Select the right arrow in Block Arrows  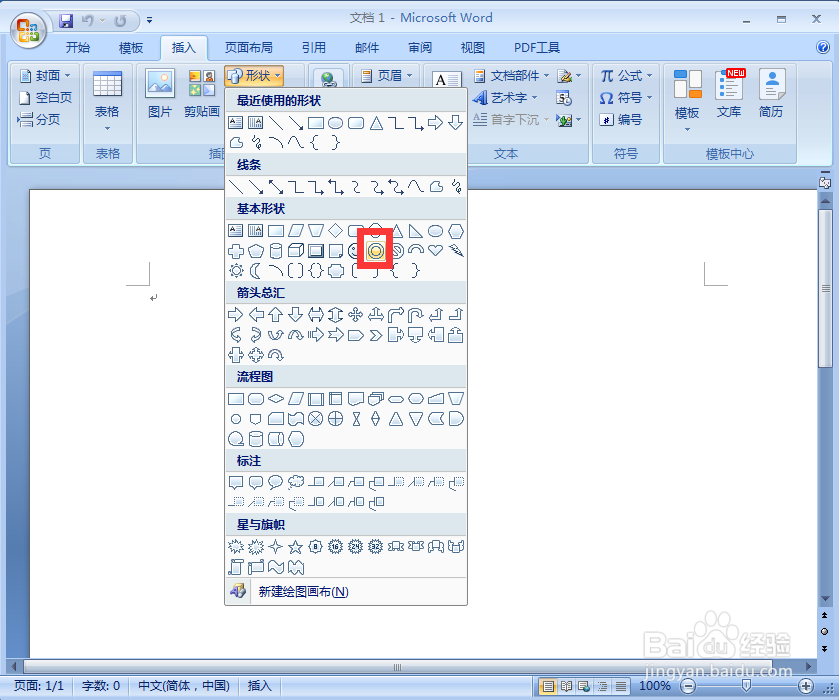pyautogui.click(x=236, y=315)
